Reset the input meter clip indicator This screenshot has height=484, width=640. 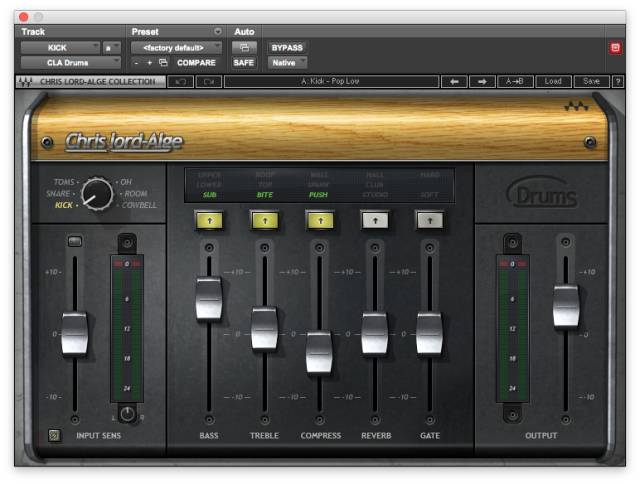coord(127,264)
